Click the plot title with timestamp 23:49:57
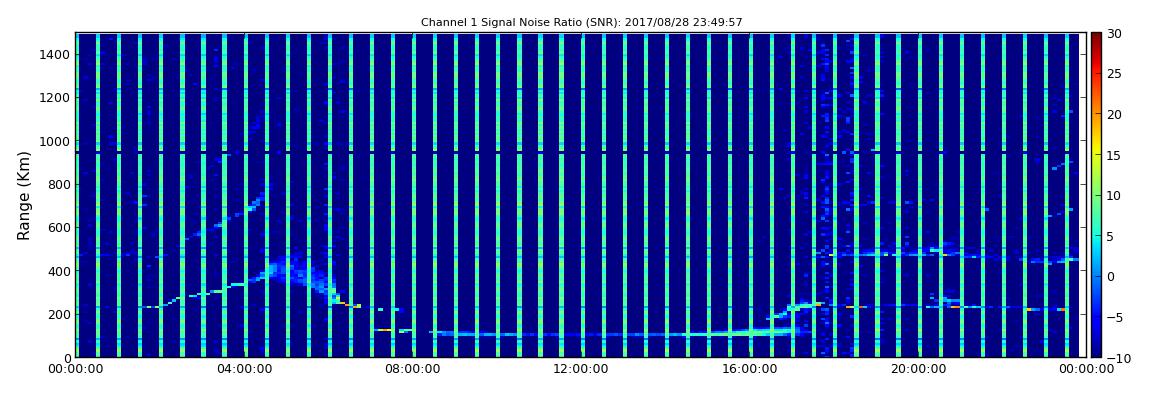This screenshot has height=407, width=1150. tap(582, 23)
